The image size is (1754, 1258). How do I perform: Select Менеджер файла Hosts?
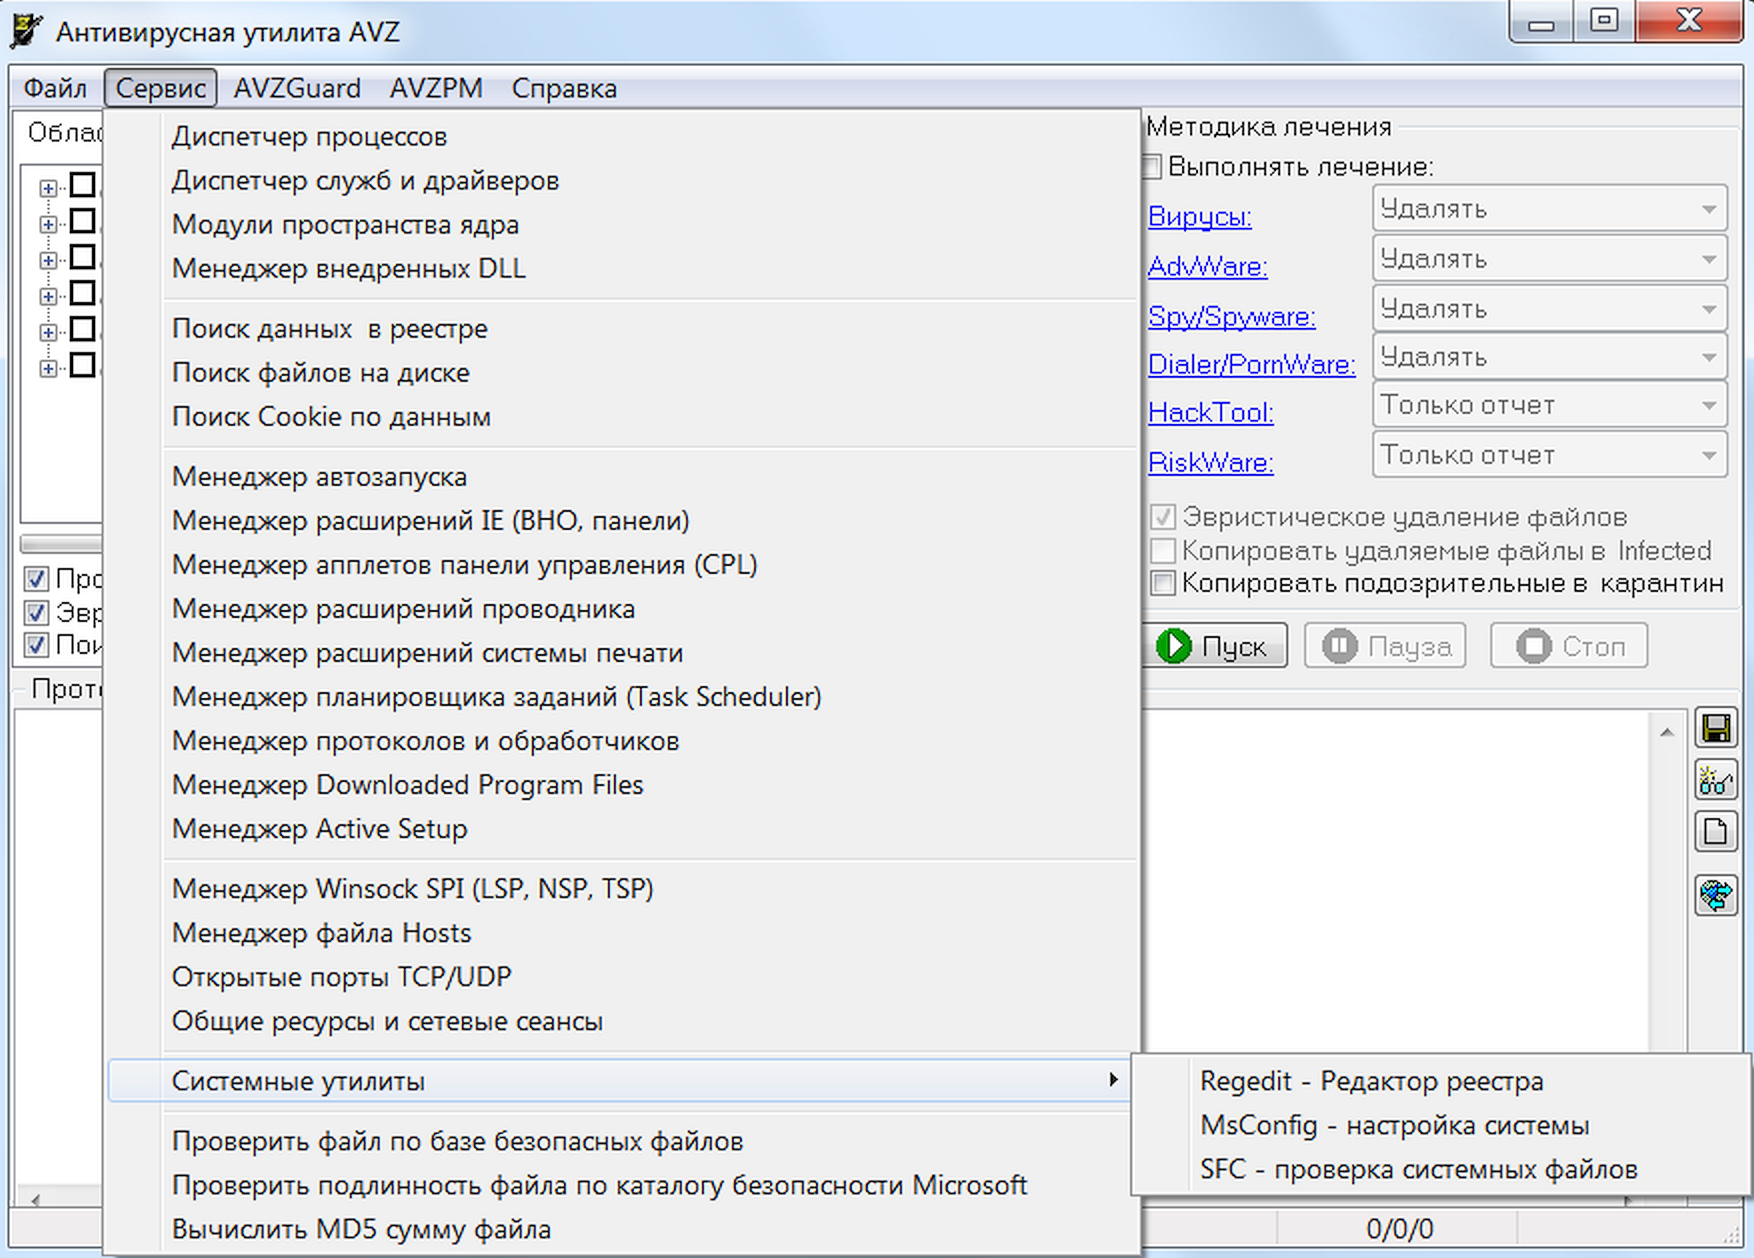pos(622,932)
